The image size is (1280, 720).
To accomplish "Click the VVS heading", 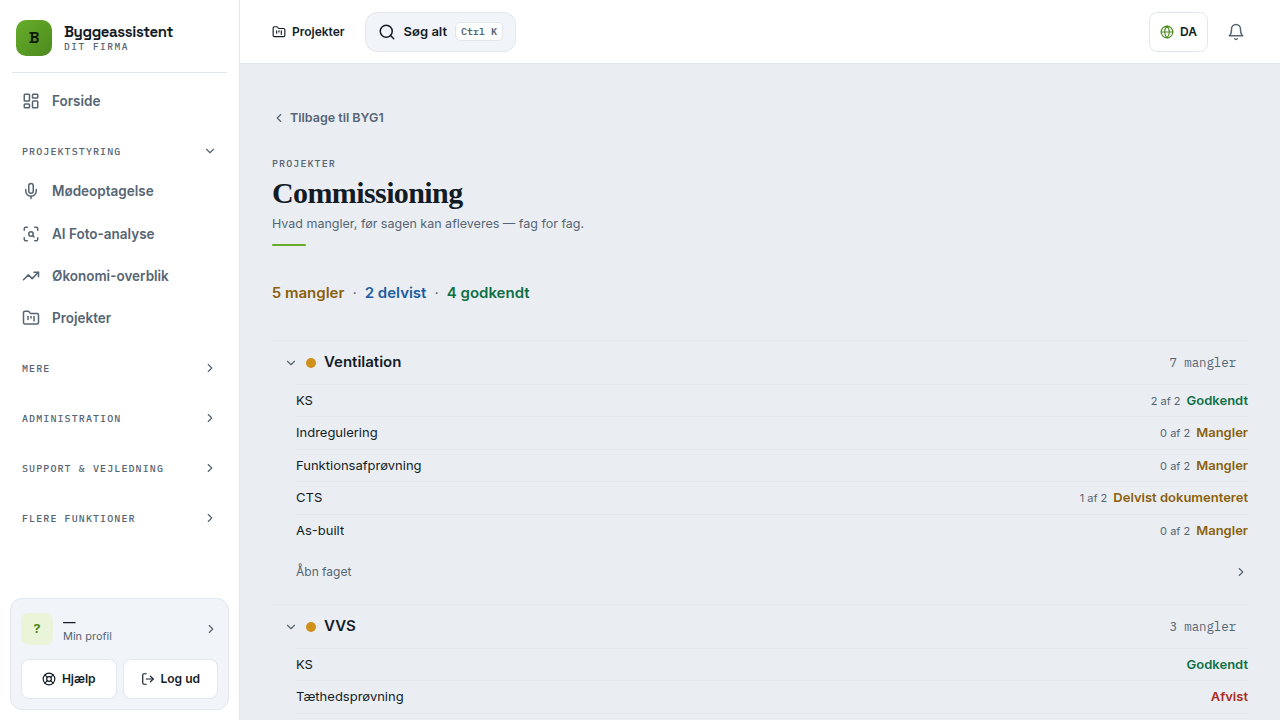I will coord(340,626).
